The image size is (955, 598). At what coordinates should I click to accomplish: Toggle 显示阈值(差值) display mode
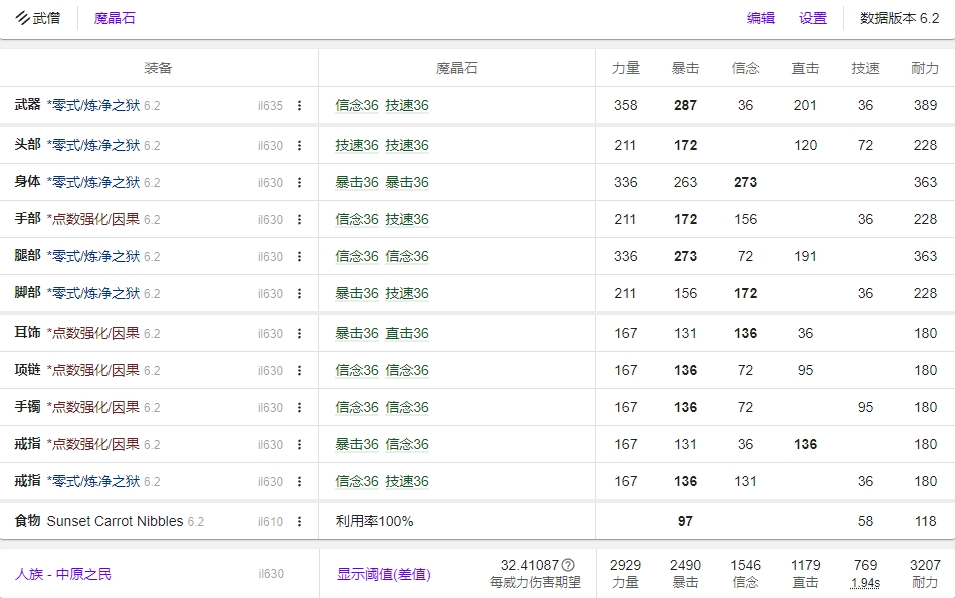pyautogui.click(x=385, y=574)
